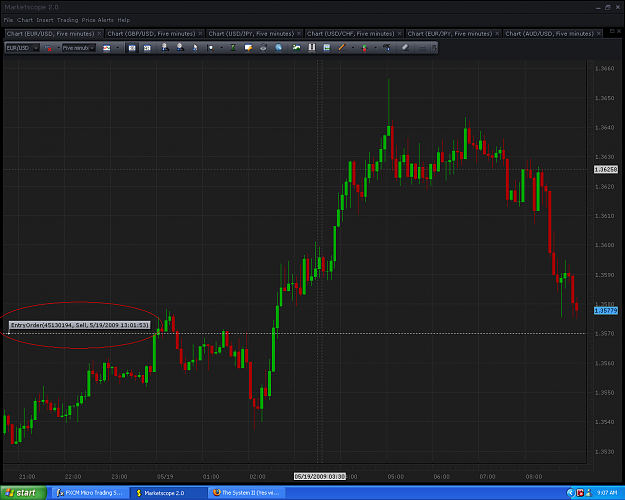625x500 pixels.
Task: Expand the arrow next to the marker icon
Action: tap(375, 48)
